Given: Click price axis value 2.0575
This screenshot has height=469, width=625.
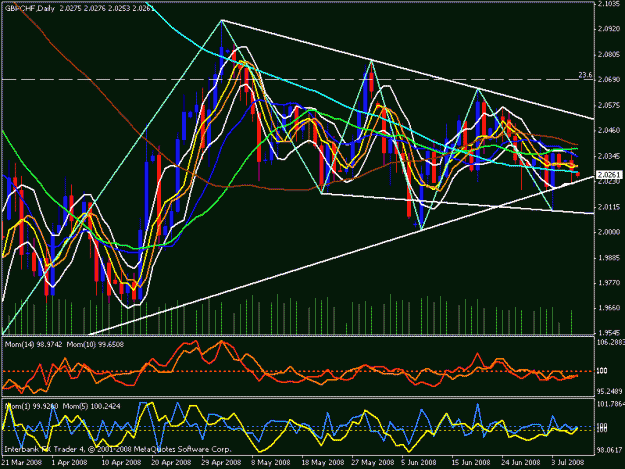Looking at the screenshot, I should 609,105.
